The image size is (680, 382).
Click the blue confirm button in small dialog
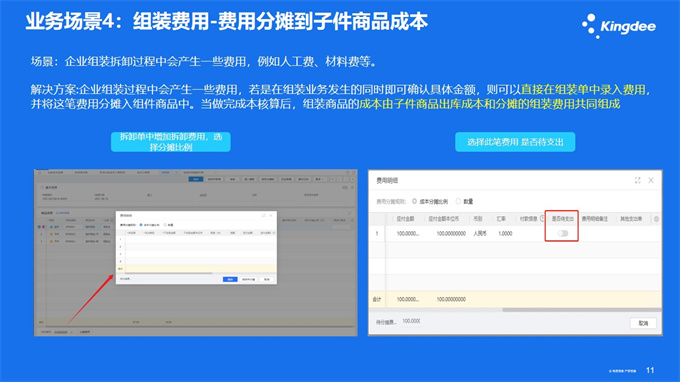click(x=230, y=279)
